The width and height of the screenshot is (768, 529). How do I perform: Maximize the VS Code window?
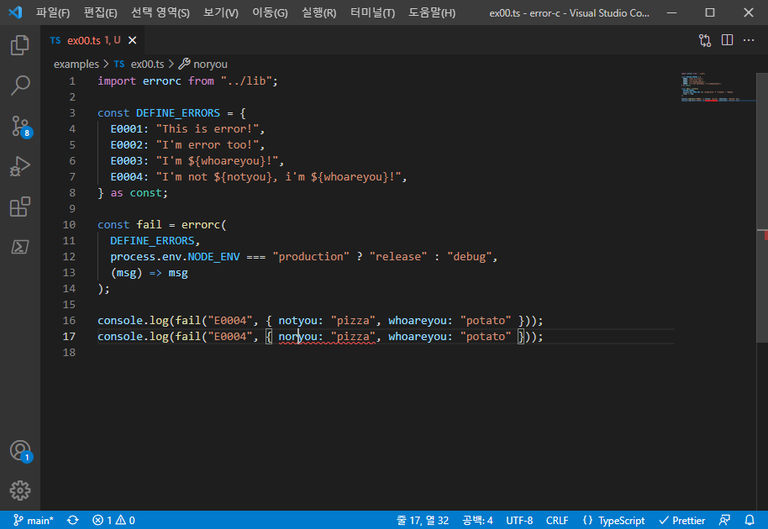pyautogui.click(x=710, y=13)
